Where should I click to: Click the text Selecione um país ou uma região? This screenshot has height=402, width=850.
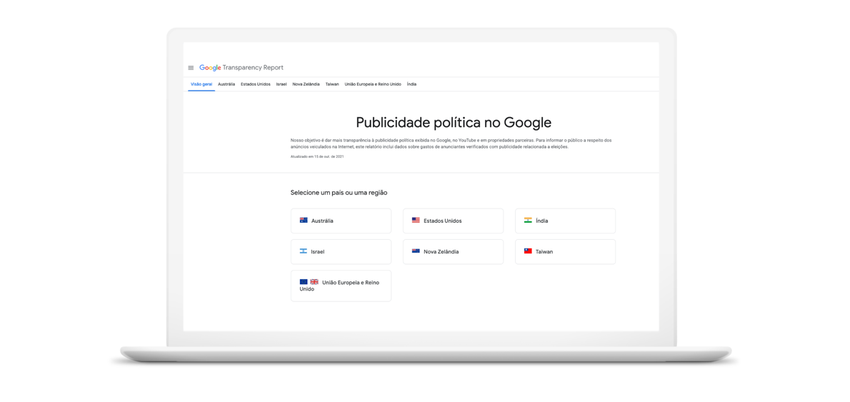339,192
